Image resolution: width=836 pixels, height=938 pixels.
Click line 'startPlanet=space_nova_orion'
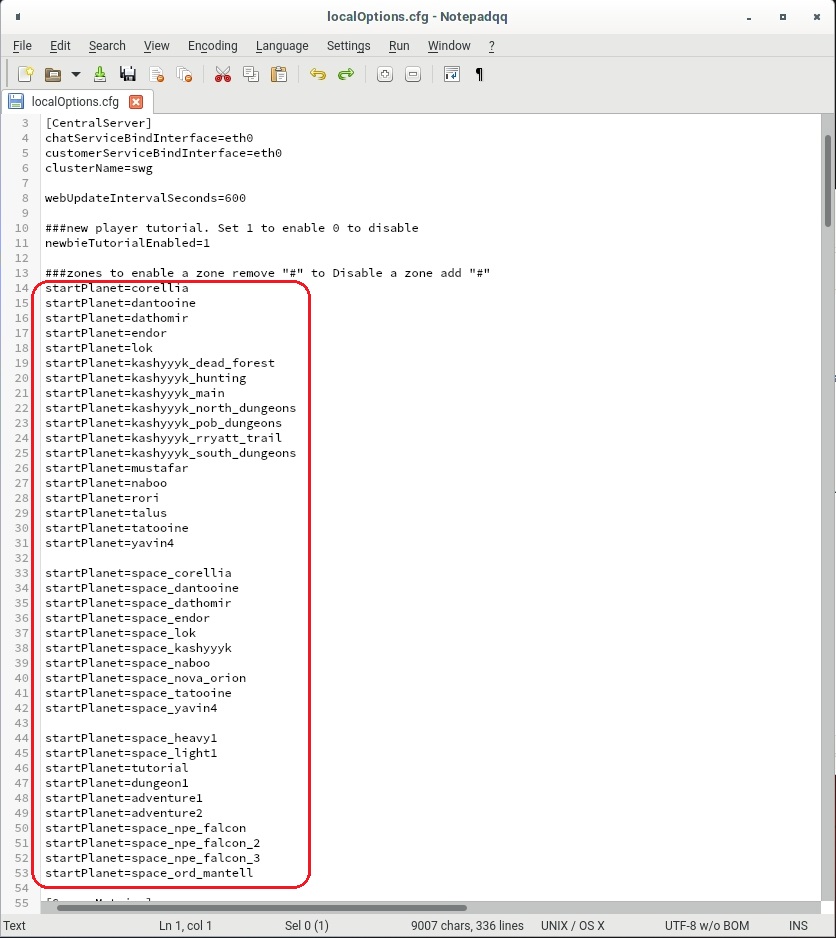tap(145, 678)
